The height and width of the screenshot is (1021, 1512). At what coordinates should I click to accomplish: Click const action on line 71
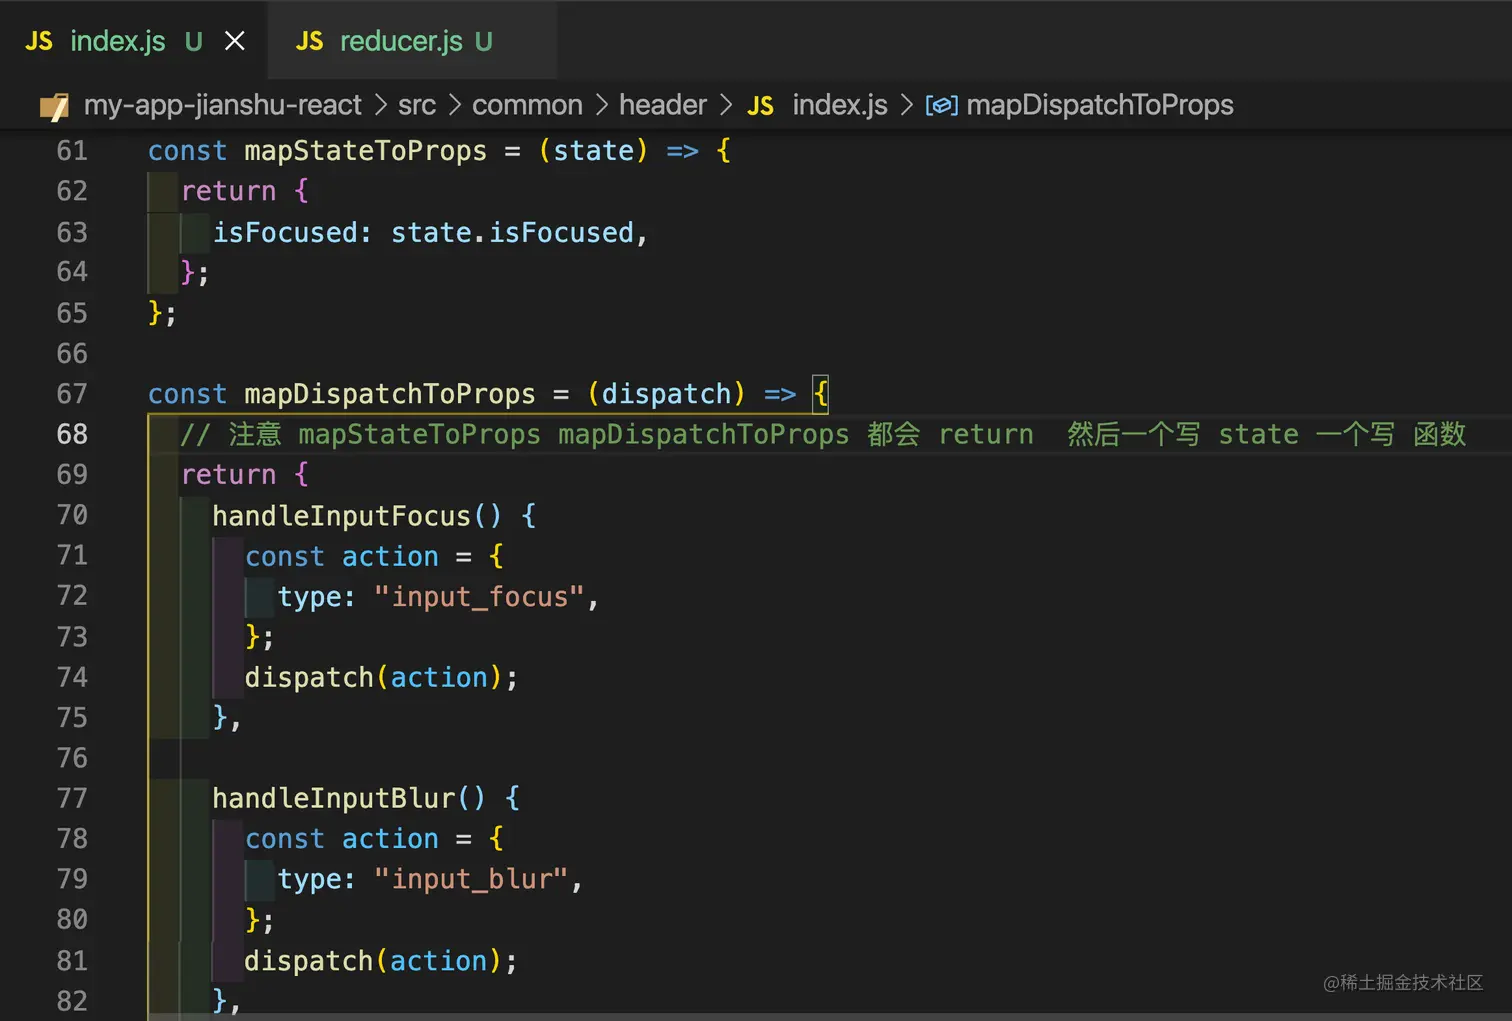pos(342,556)
